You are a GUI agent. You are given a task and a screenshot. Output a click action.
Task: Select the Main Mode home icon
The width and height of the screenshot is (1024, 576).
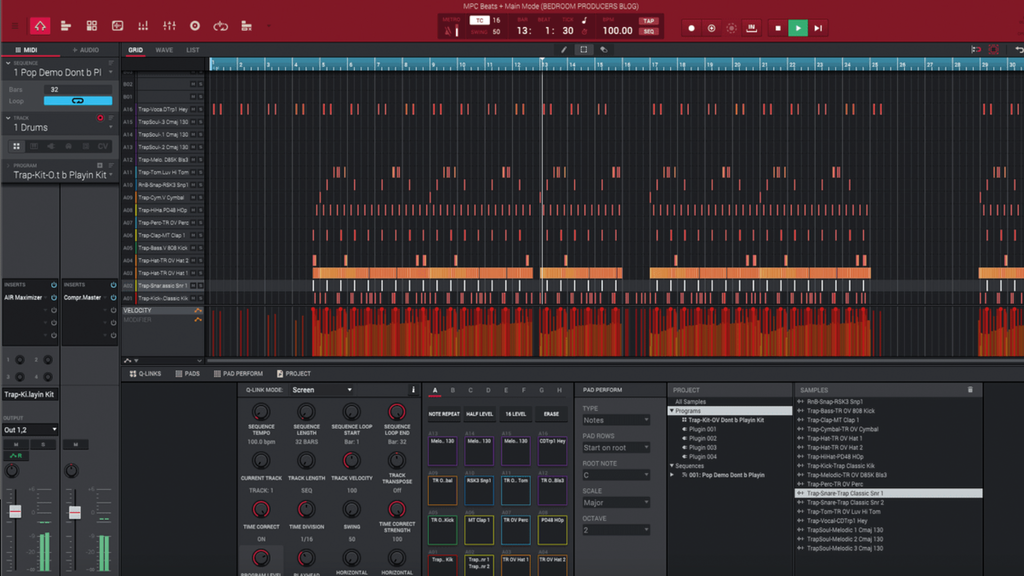pos(40,25)
